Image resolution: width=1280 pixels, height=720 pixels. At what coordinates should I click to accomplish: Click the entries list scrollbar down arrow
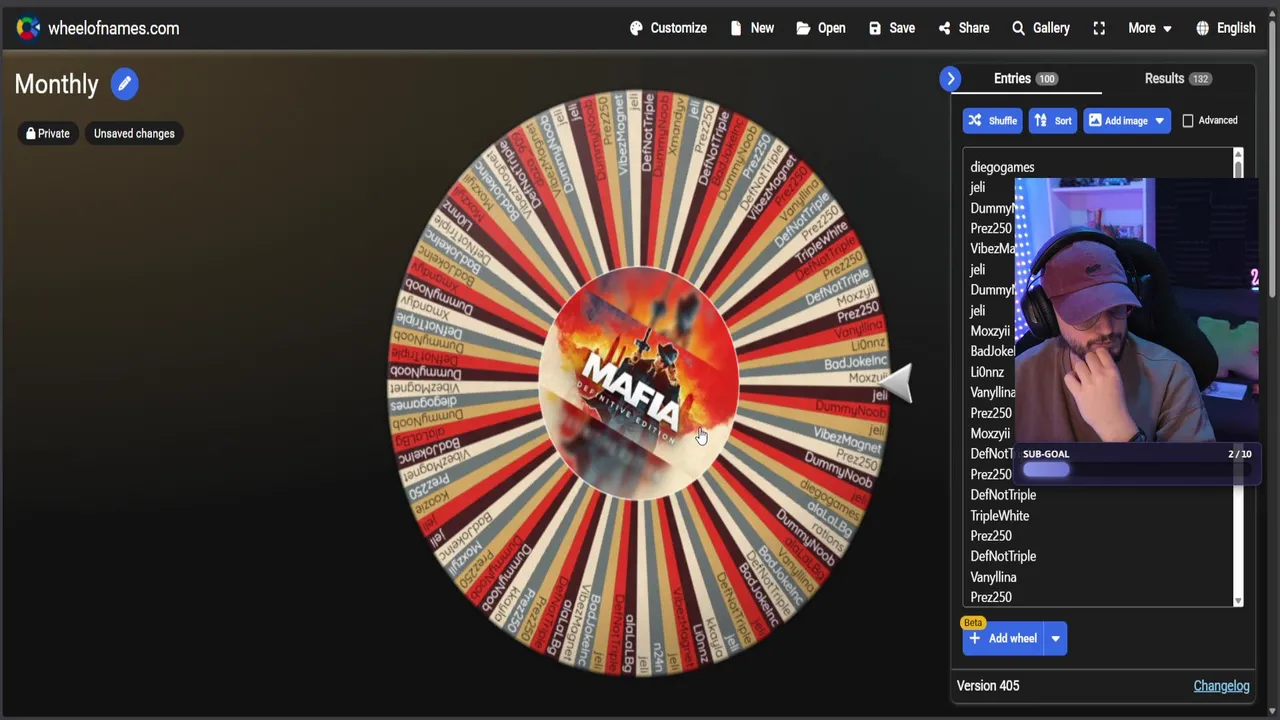point(1238,600)
